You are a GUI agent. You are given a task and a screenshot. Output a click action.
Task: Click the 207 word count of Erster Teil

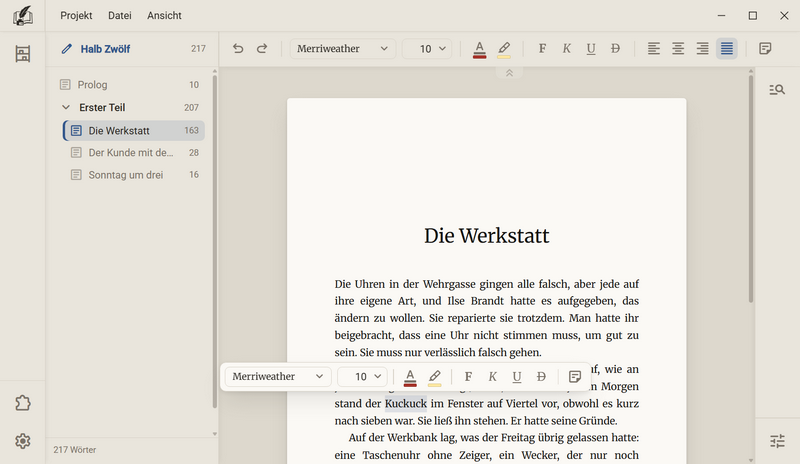[191, 108]
